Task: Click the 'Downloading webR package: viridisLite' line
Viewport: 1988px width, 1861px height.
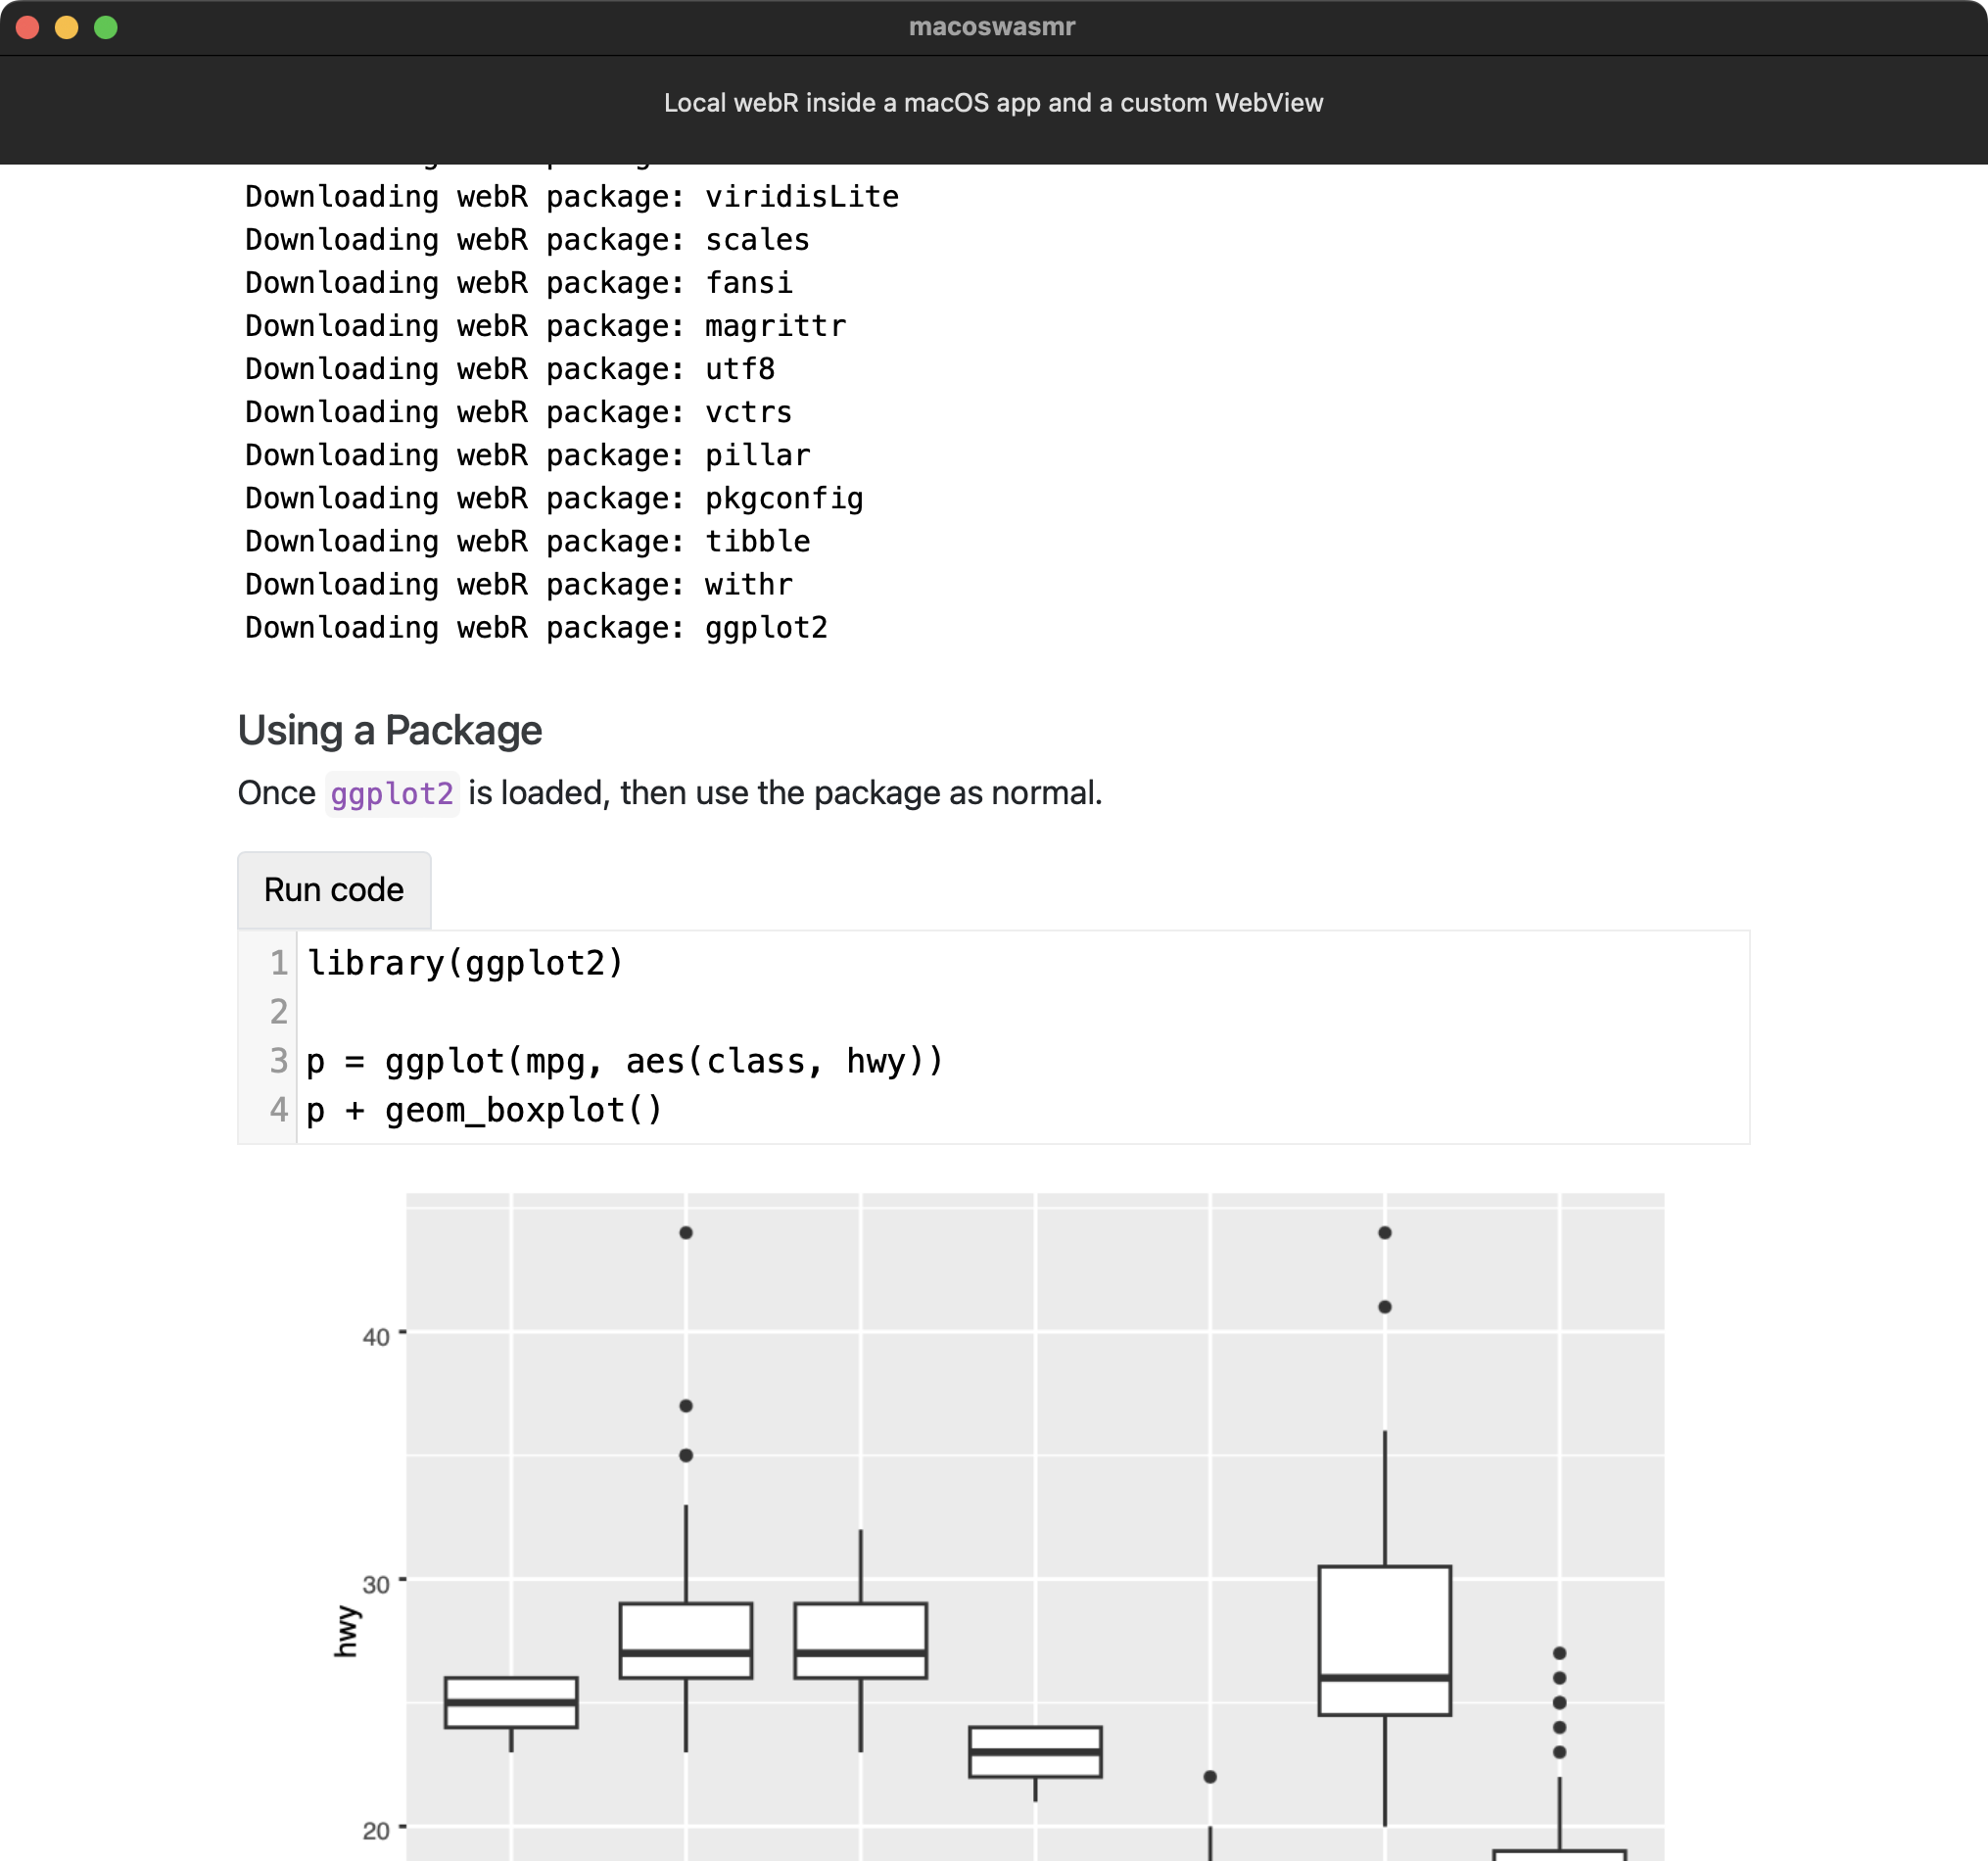Action: coord(571,196)
